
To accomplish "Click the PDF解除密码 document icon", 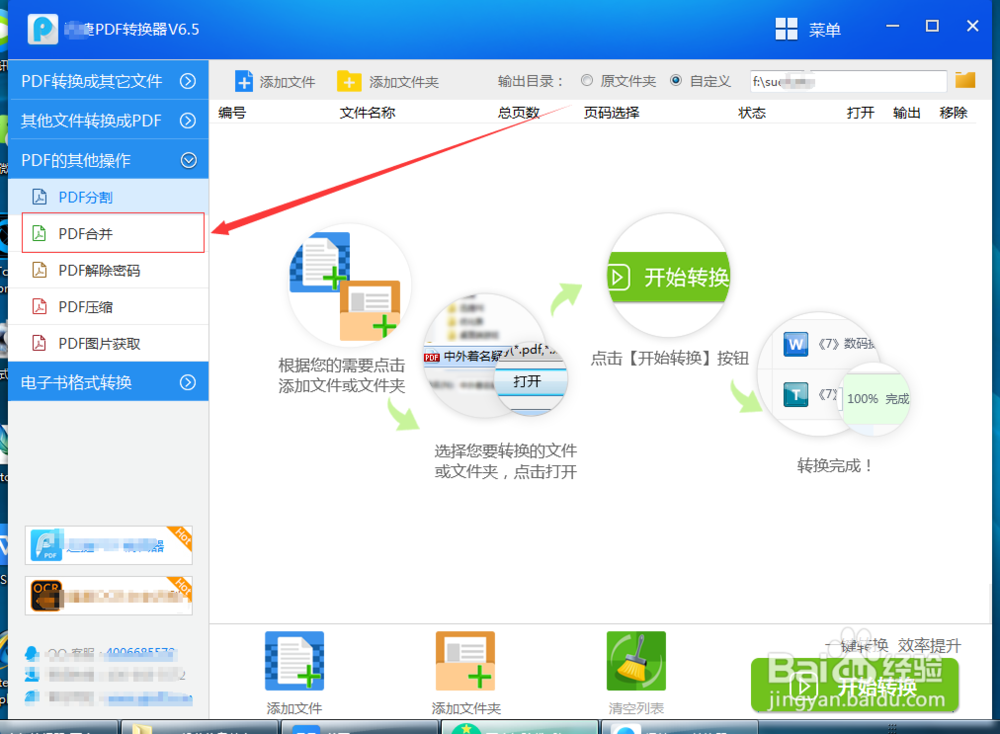I will [40, 270].
